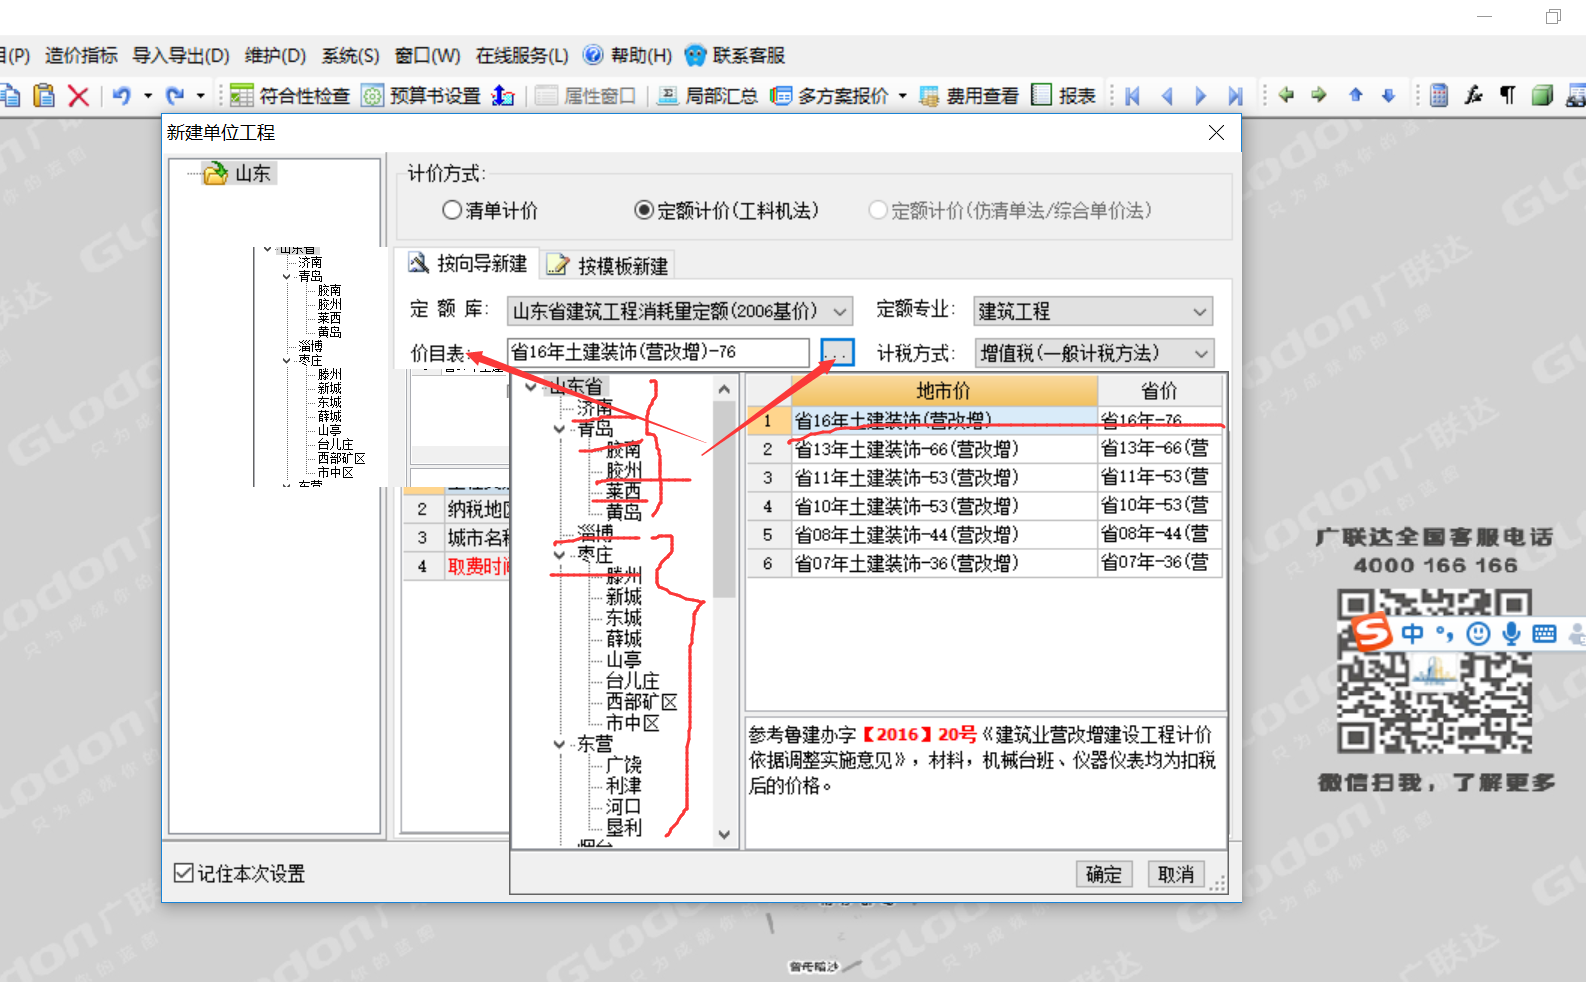Click the 山东 folder icon

click(215, 174)
